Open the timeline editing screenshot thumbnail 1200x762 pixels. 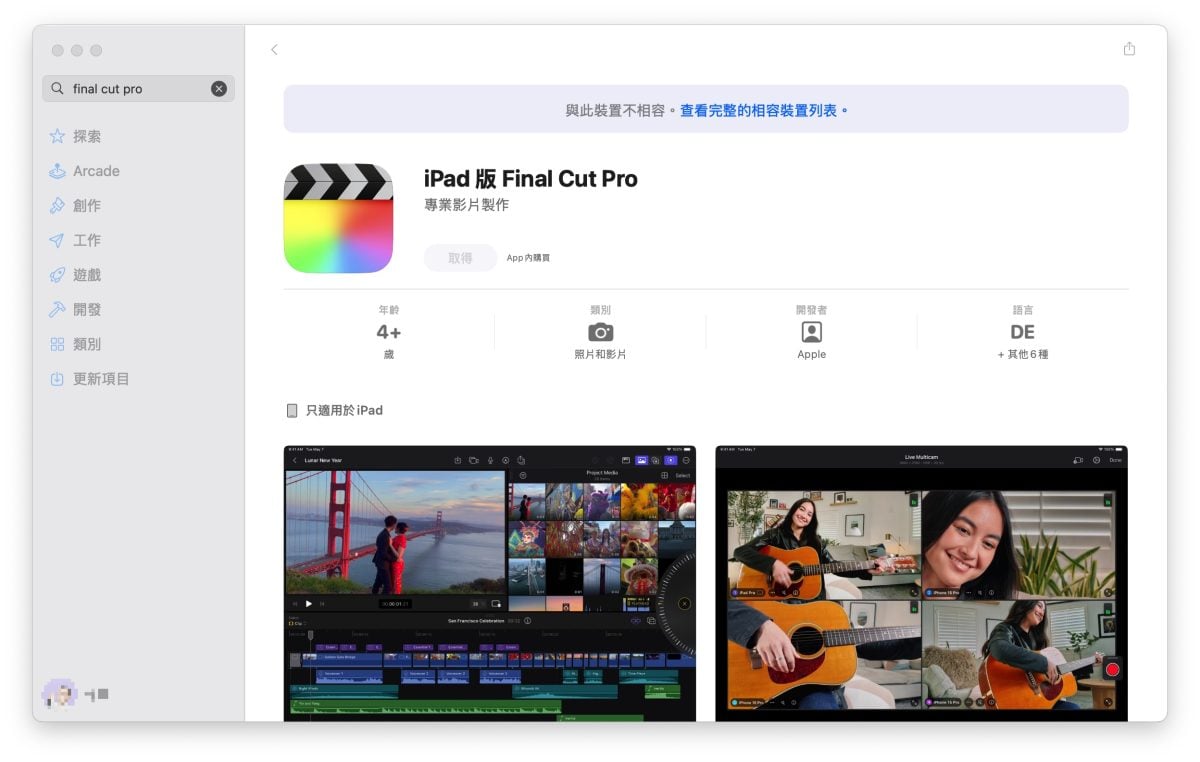[490, 583]
